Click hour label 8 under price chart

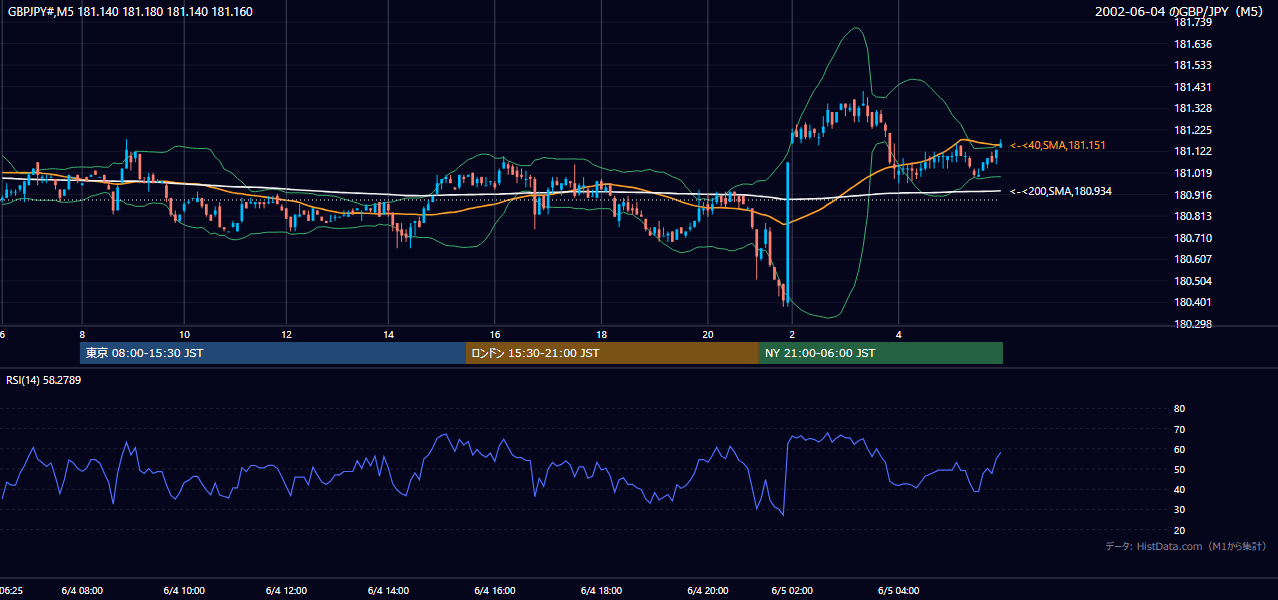tap(82, 334)
